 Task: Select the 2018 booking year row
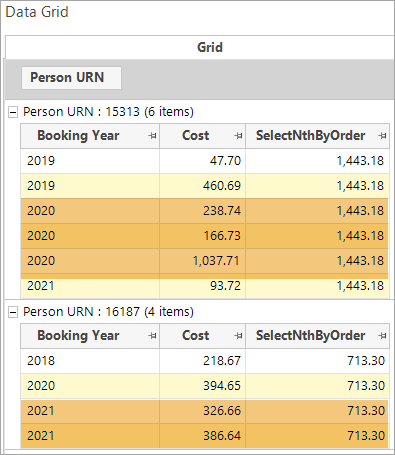(x=205, y=361)
